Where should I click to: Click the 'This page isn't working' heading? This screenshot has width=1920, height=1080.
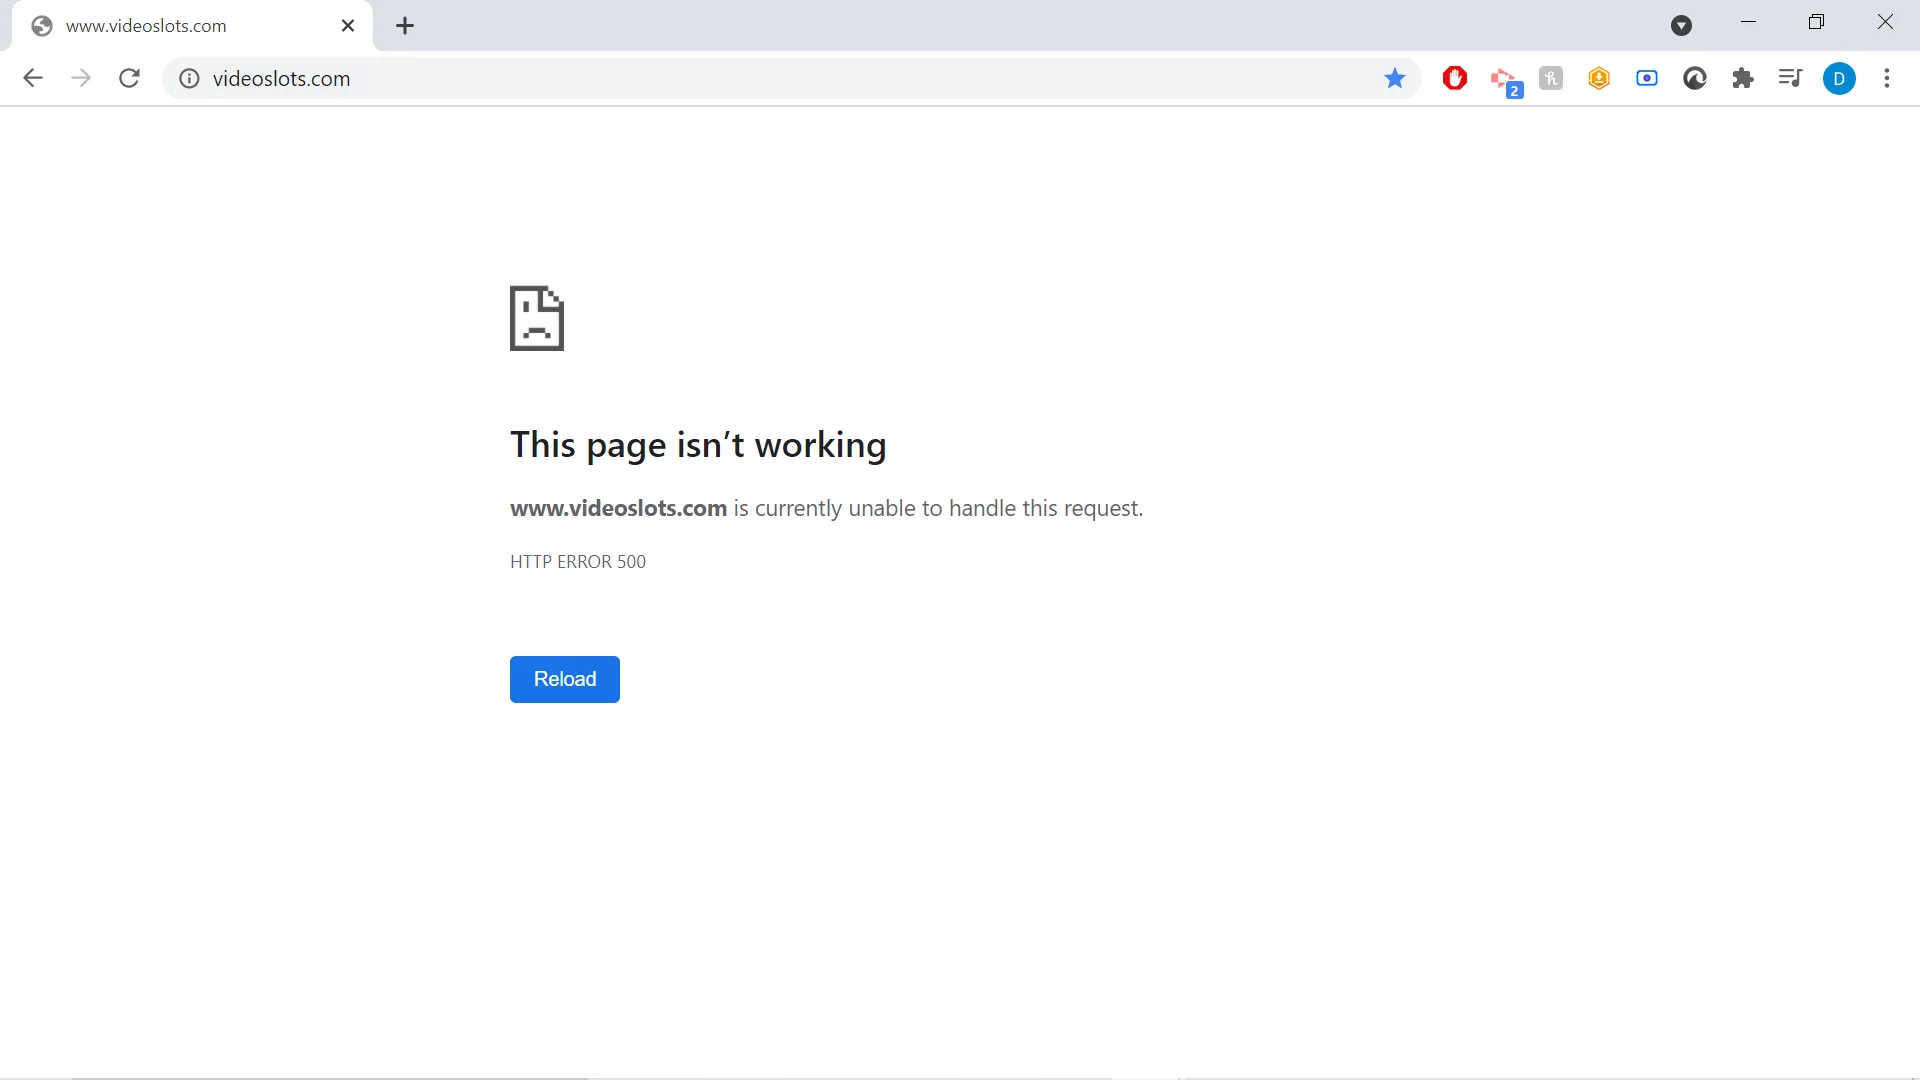[x=698, y=445]
